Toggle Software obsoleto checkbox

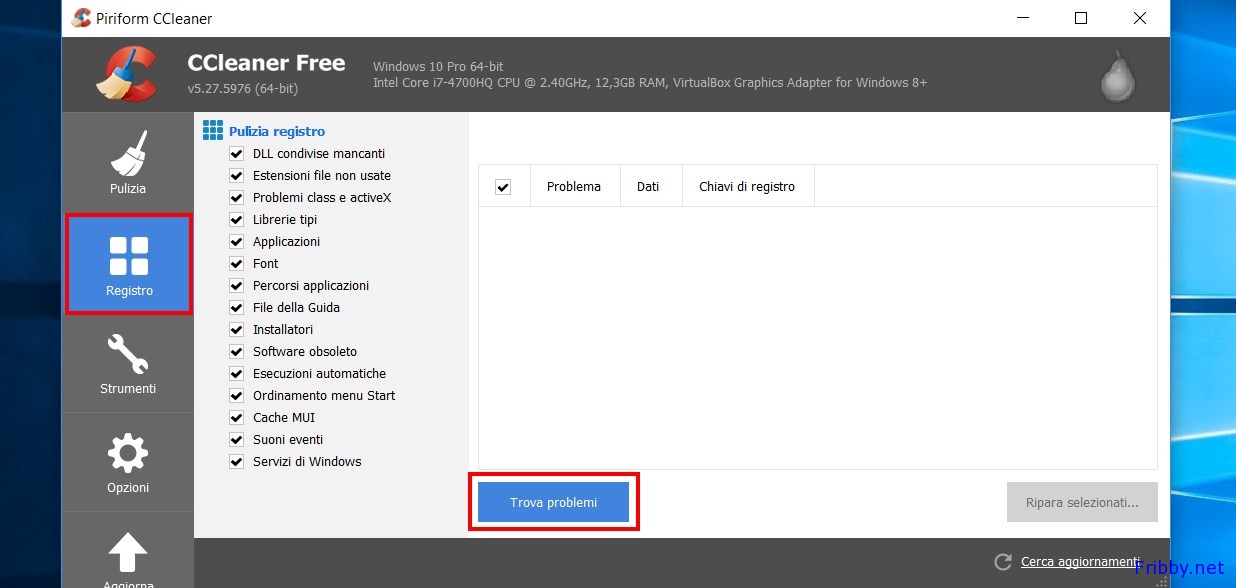pyautogui.click(x=237, y=352)
